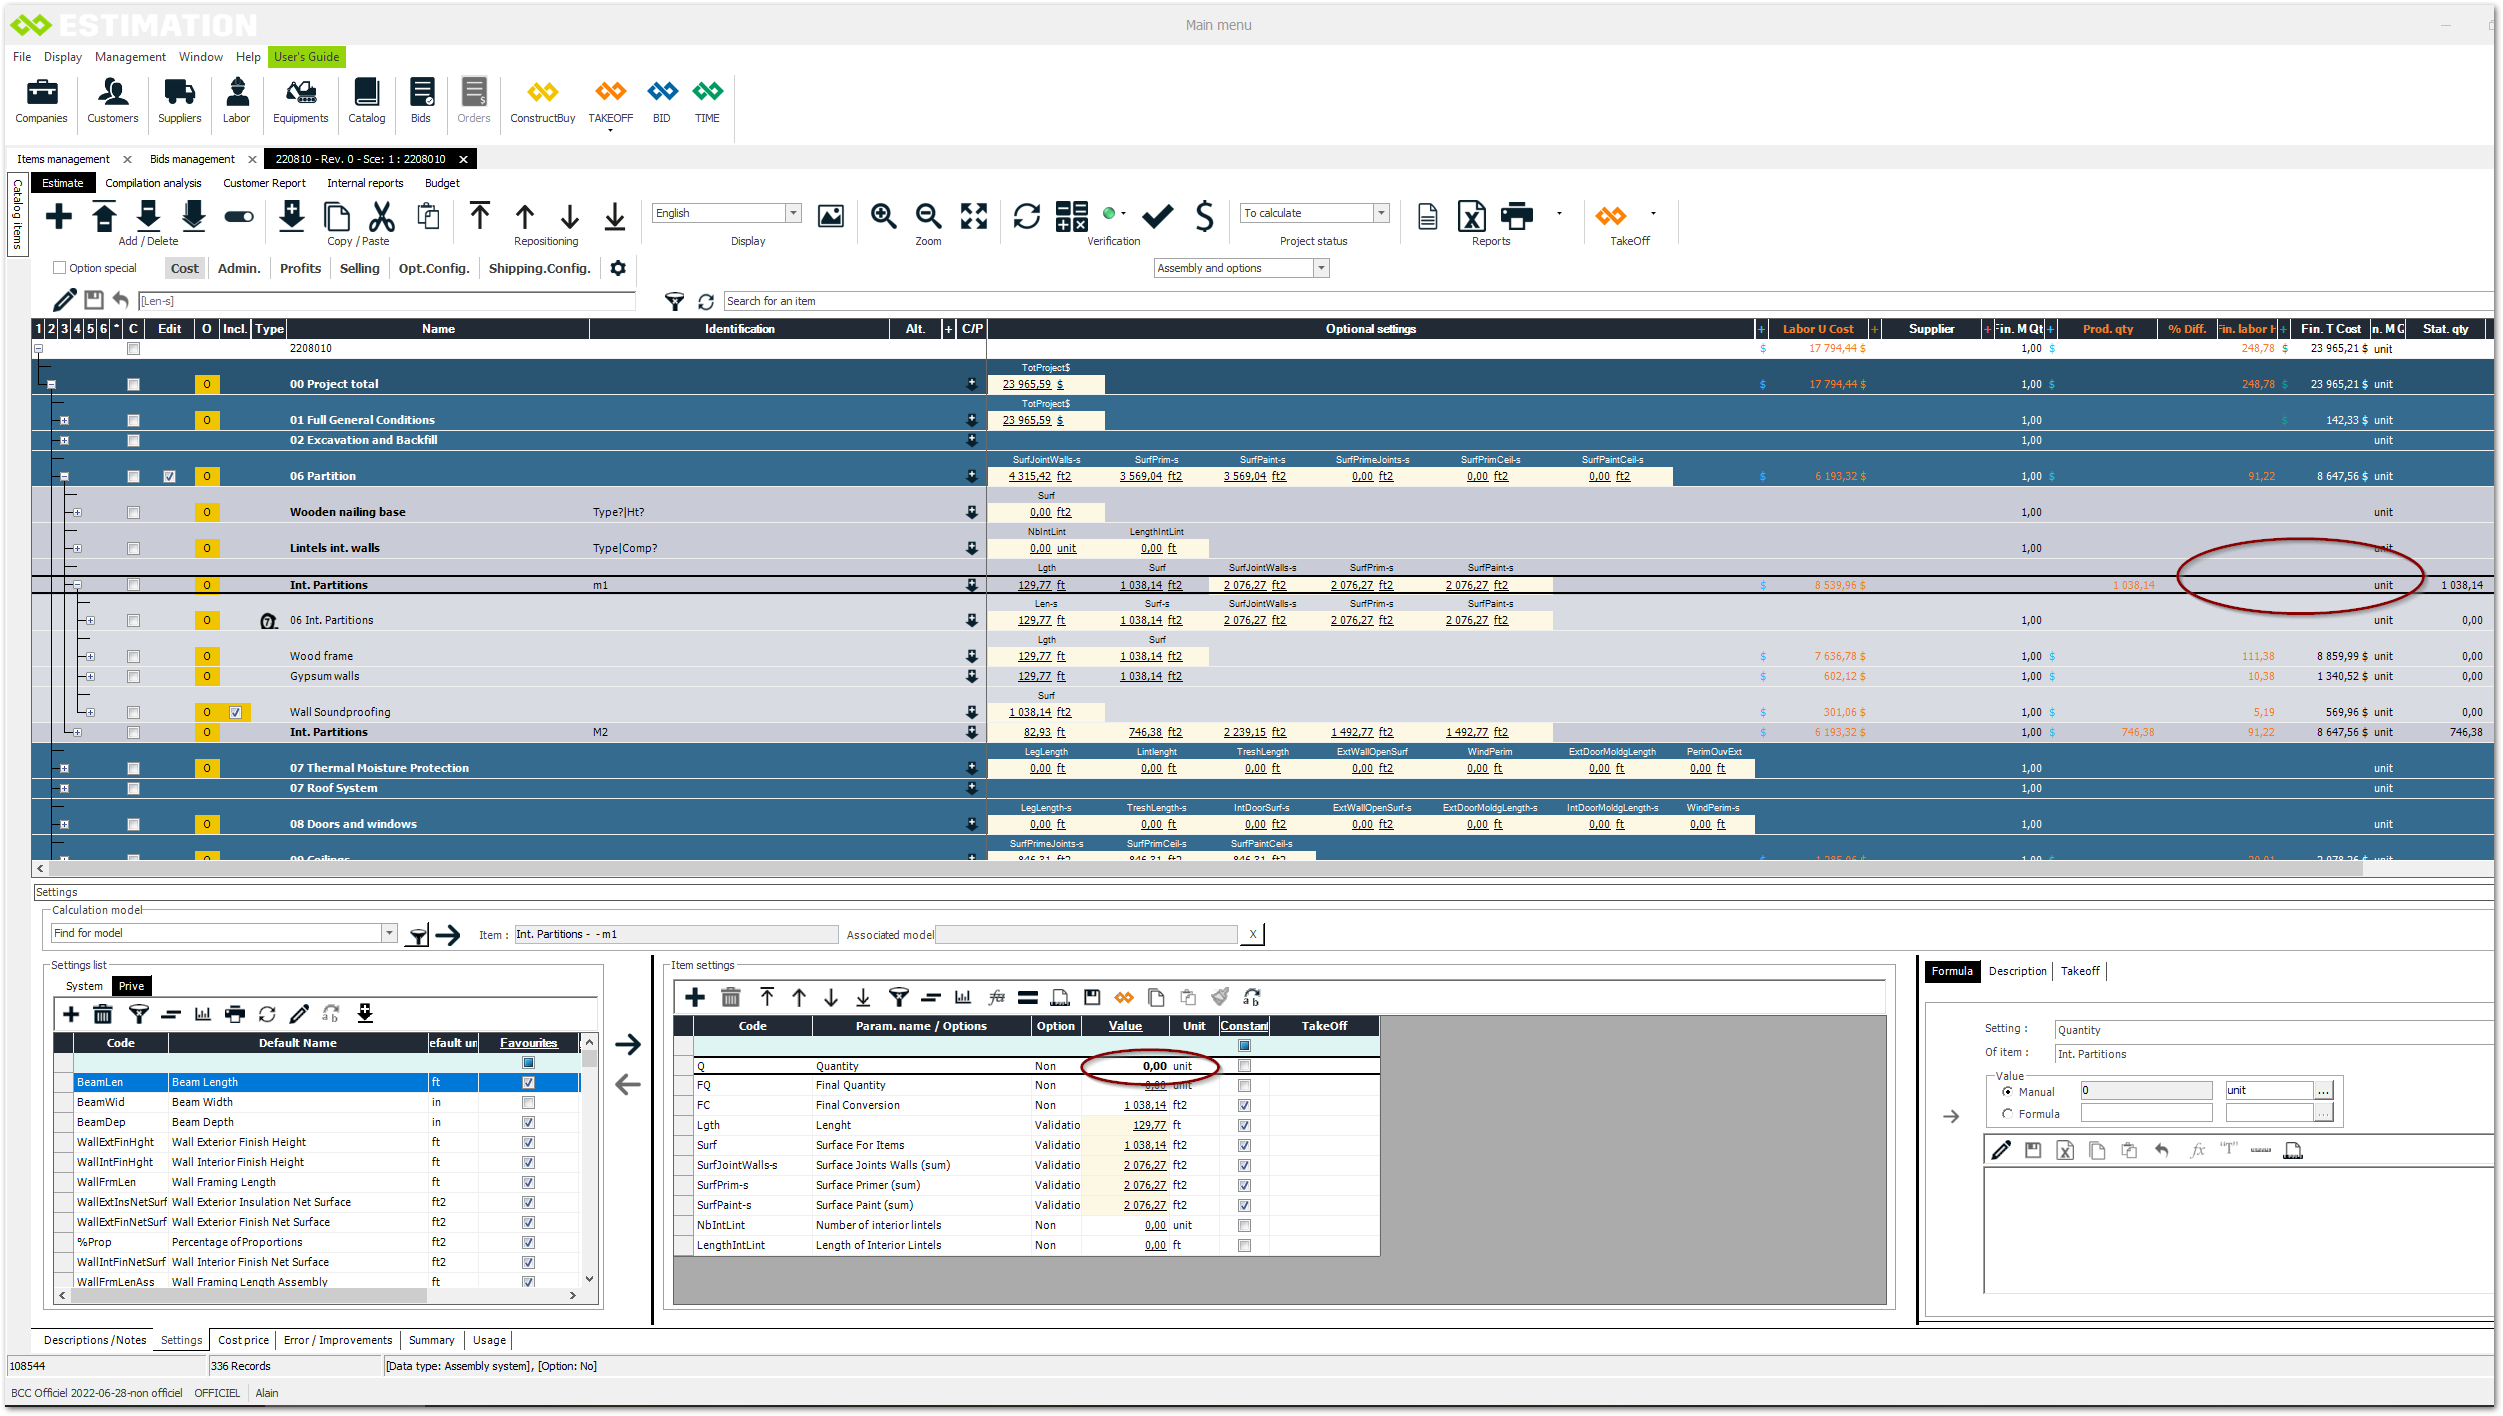Click the Print reports icon
Image resolution: width=2503 pixels, height=1416 pixels.
pyautogui.click(x=1516, y=216)
